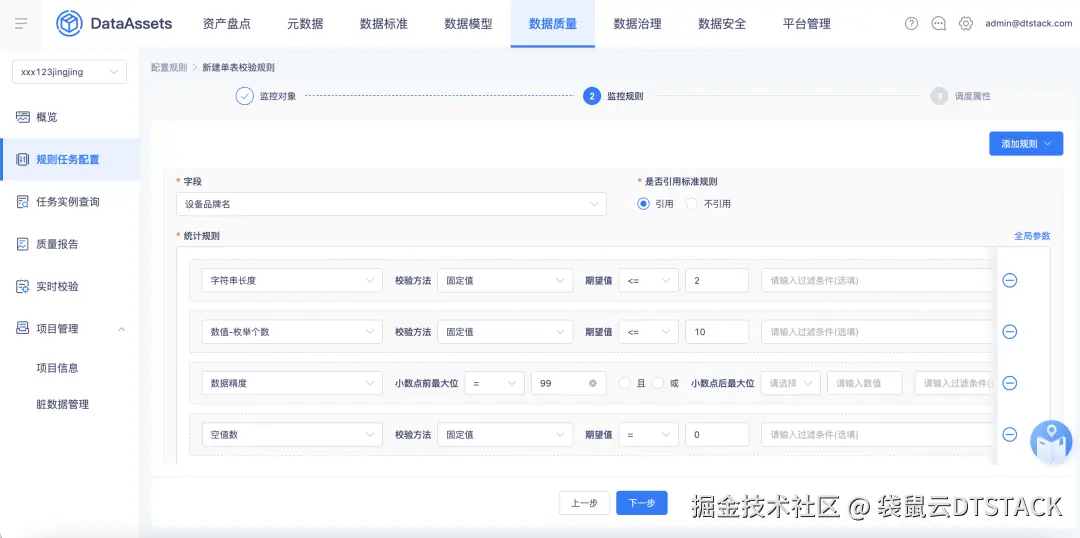Open the <= operator dropdown beside value 2
The image size is (1080, 538).
649,280
